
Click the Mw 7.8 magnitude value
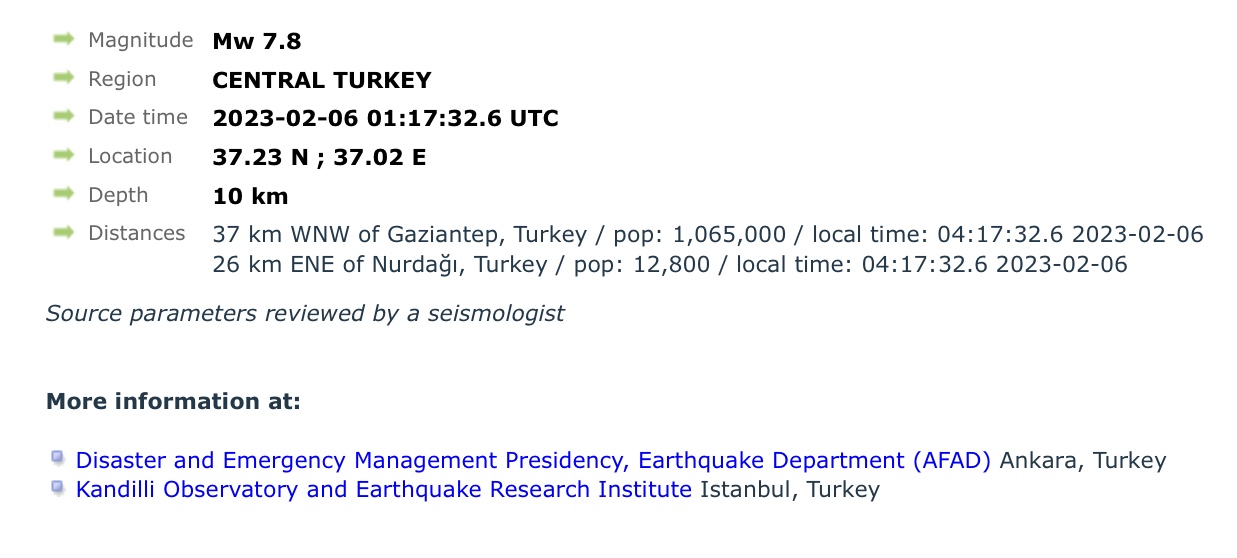click(x=257, y=42)
